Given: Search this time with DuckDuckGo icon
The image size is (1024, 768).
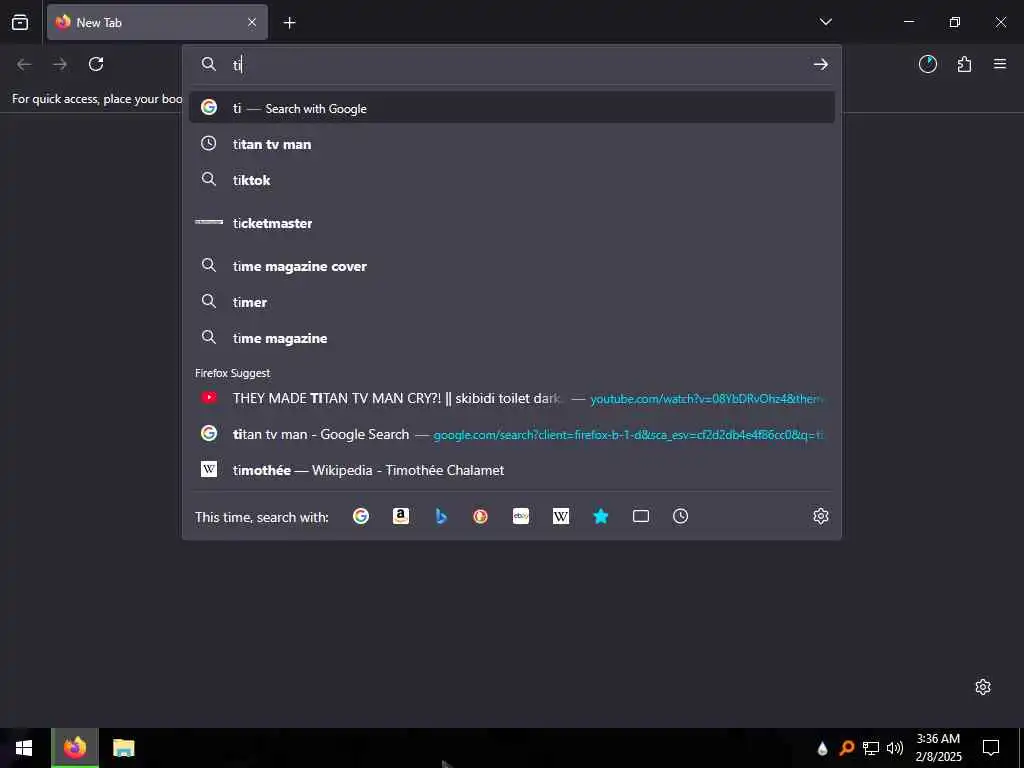Looking at the screenshot, I should point(481,517).
